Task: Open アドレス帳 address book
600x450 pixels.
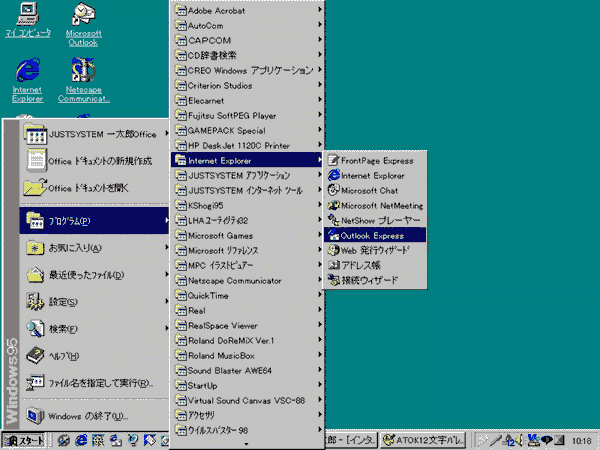Action: (x=375, y=265)
